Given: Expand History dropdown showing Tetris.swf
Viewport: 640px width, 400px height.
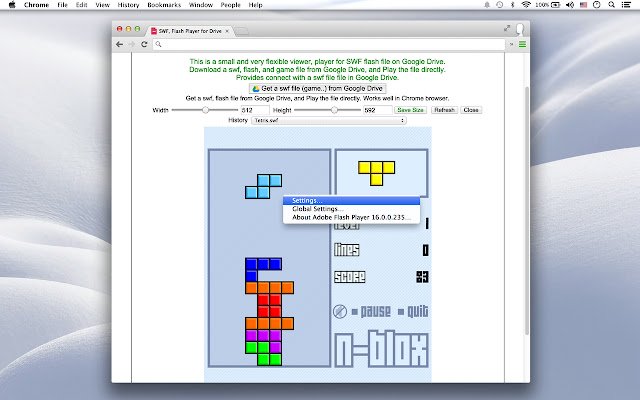Looking at the screenshot, I should point(329,120).
